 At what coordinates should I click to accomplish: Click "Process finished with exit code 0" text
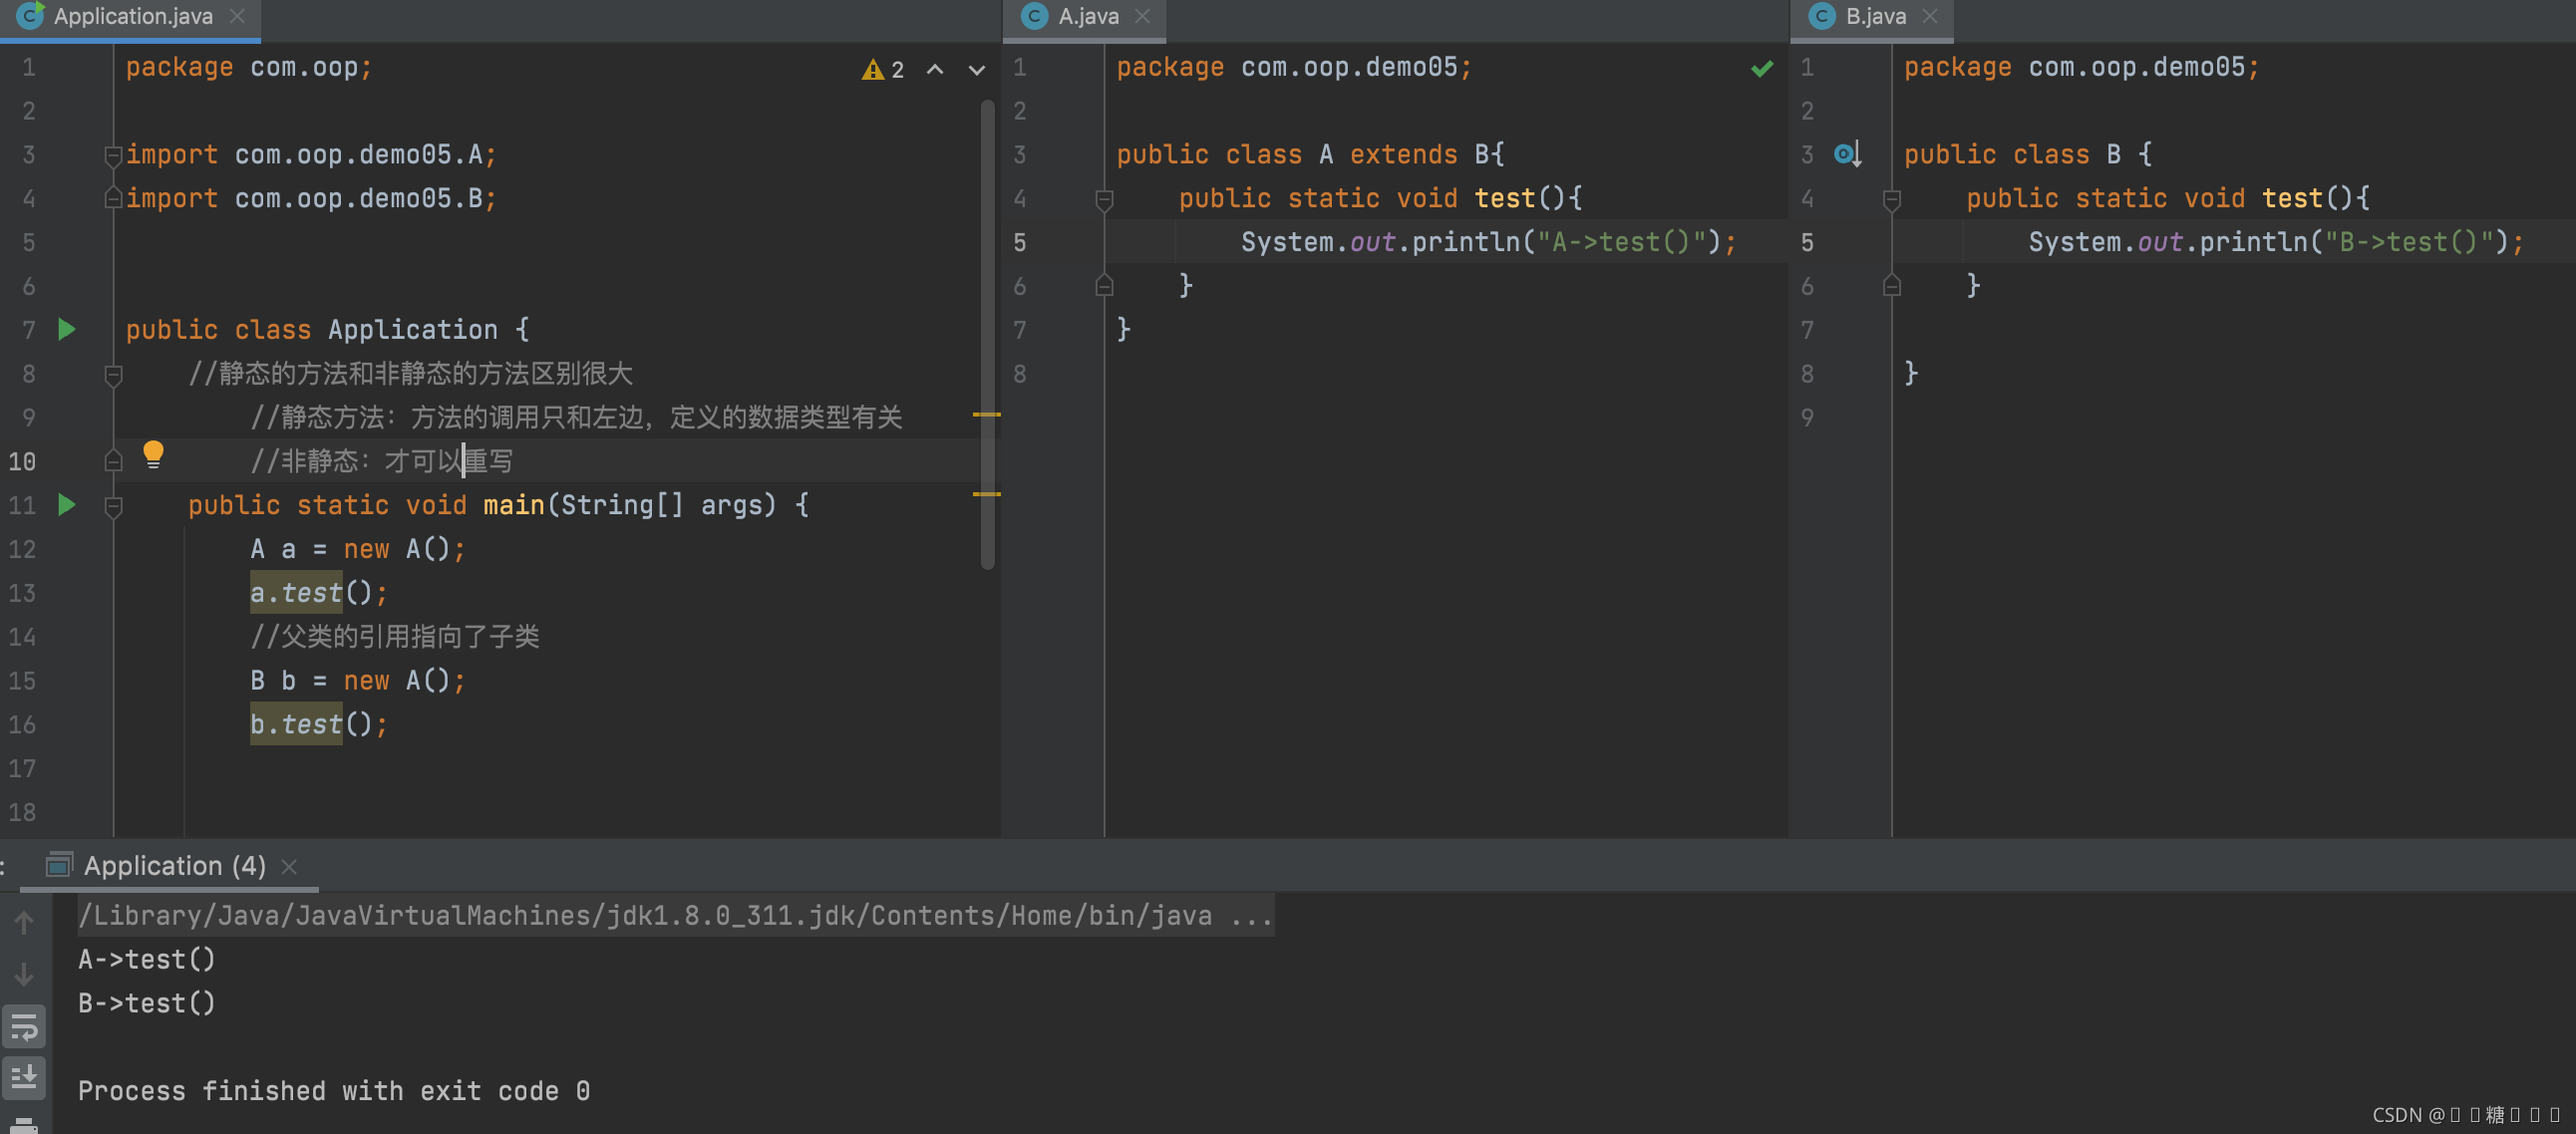point(334,1090)
